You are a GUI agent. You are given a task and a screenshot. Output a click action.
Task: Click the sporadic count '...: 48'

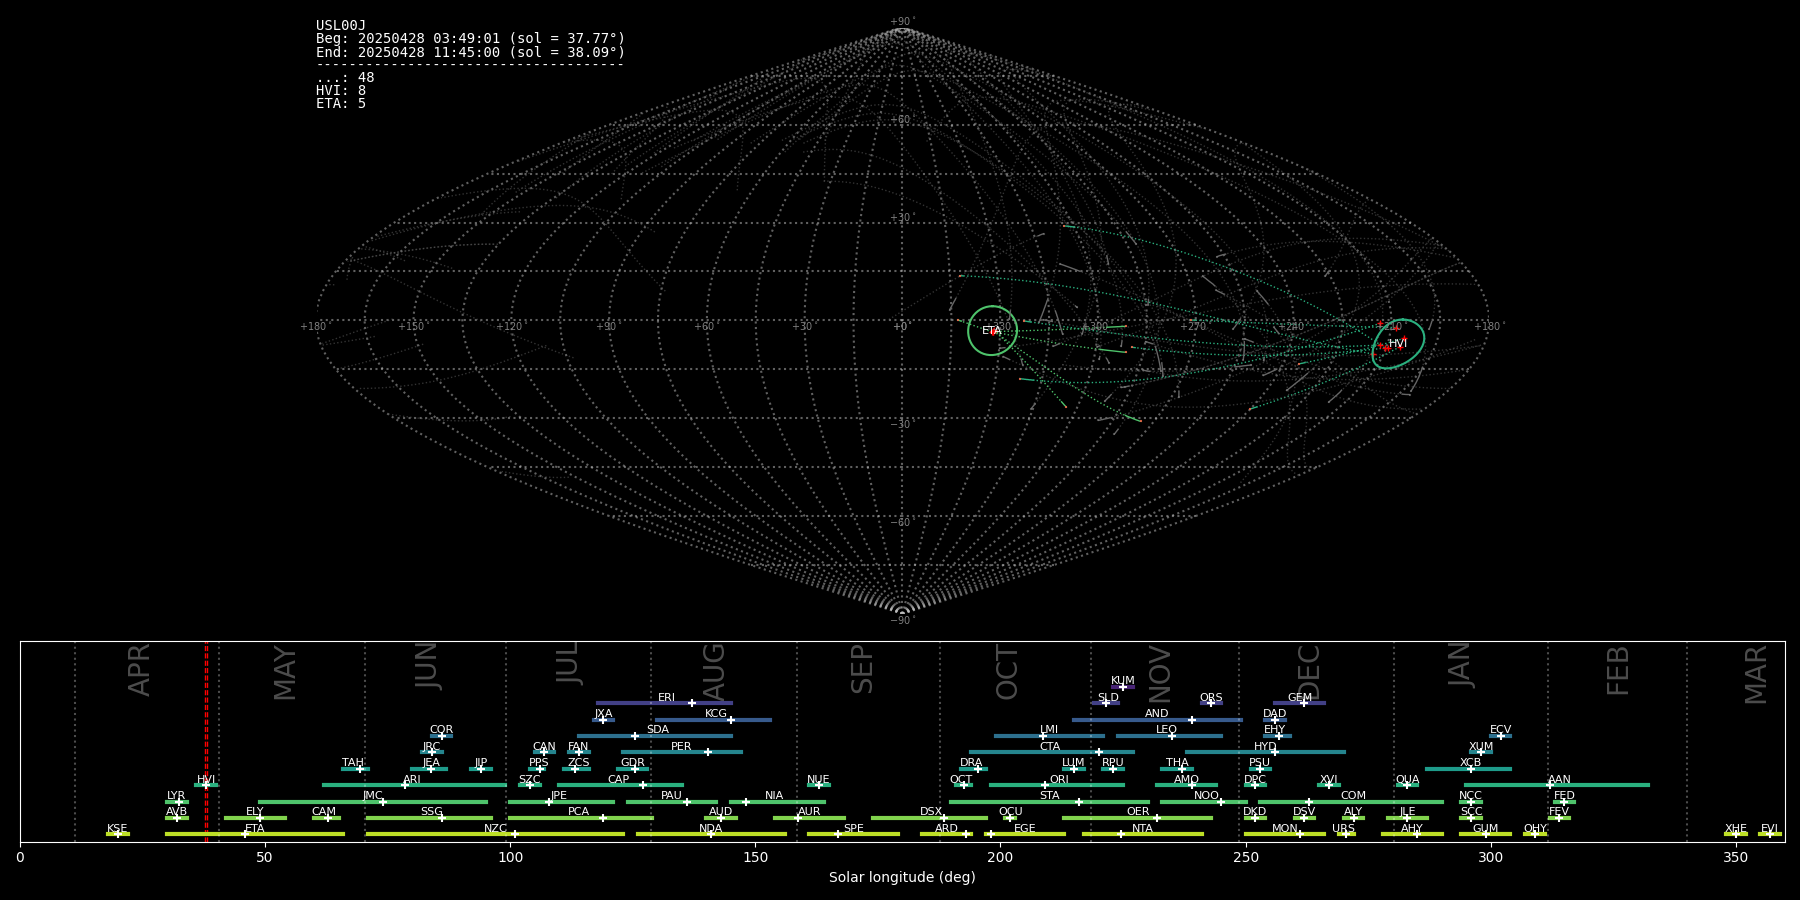click(x=345, y=78)
